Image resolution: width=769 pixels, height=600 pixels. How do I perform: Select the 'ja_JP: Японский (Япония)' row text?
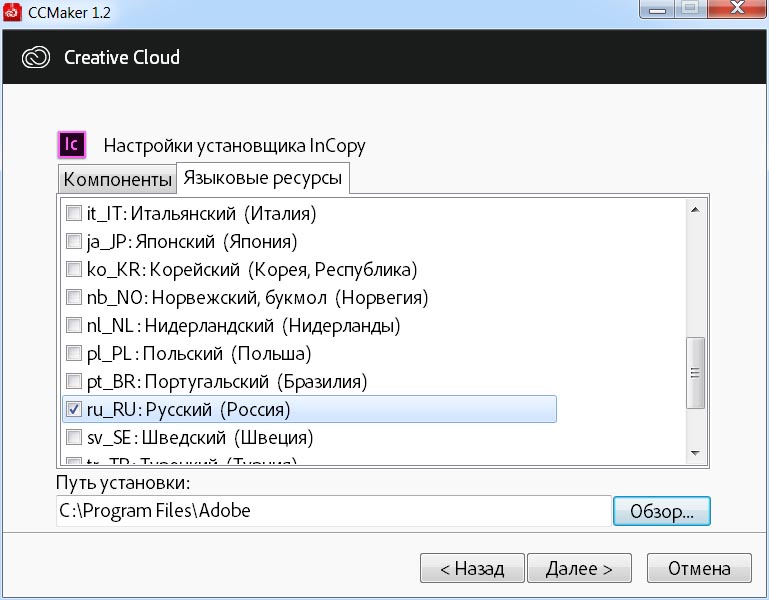pos(192,241)
